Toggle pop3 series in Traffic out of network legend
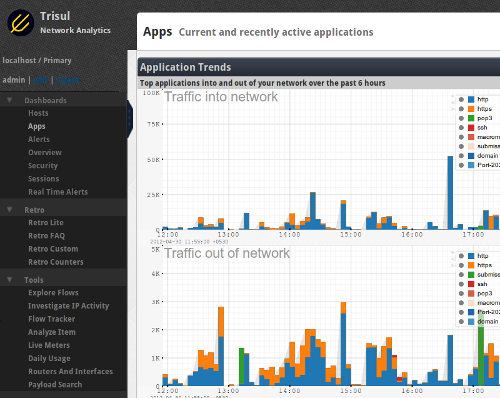Image resolution: width=500 pixels, height=398 pixels. click(x=461, y=293)
